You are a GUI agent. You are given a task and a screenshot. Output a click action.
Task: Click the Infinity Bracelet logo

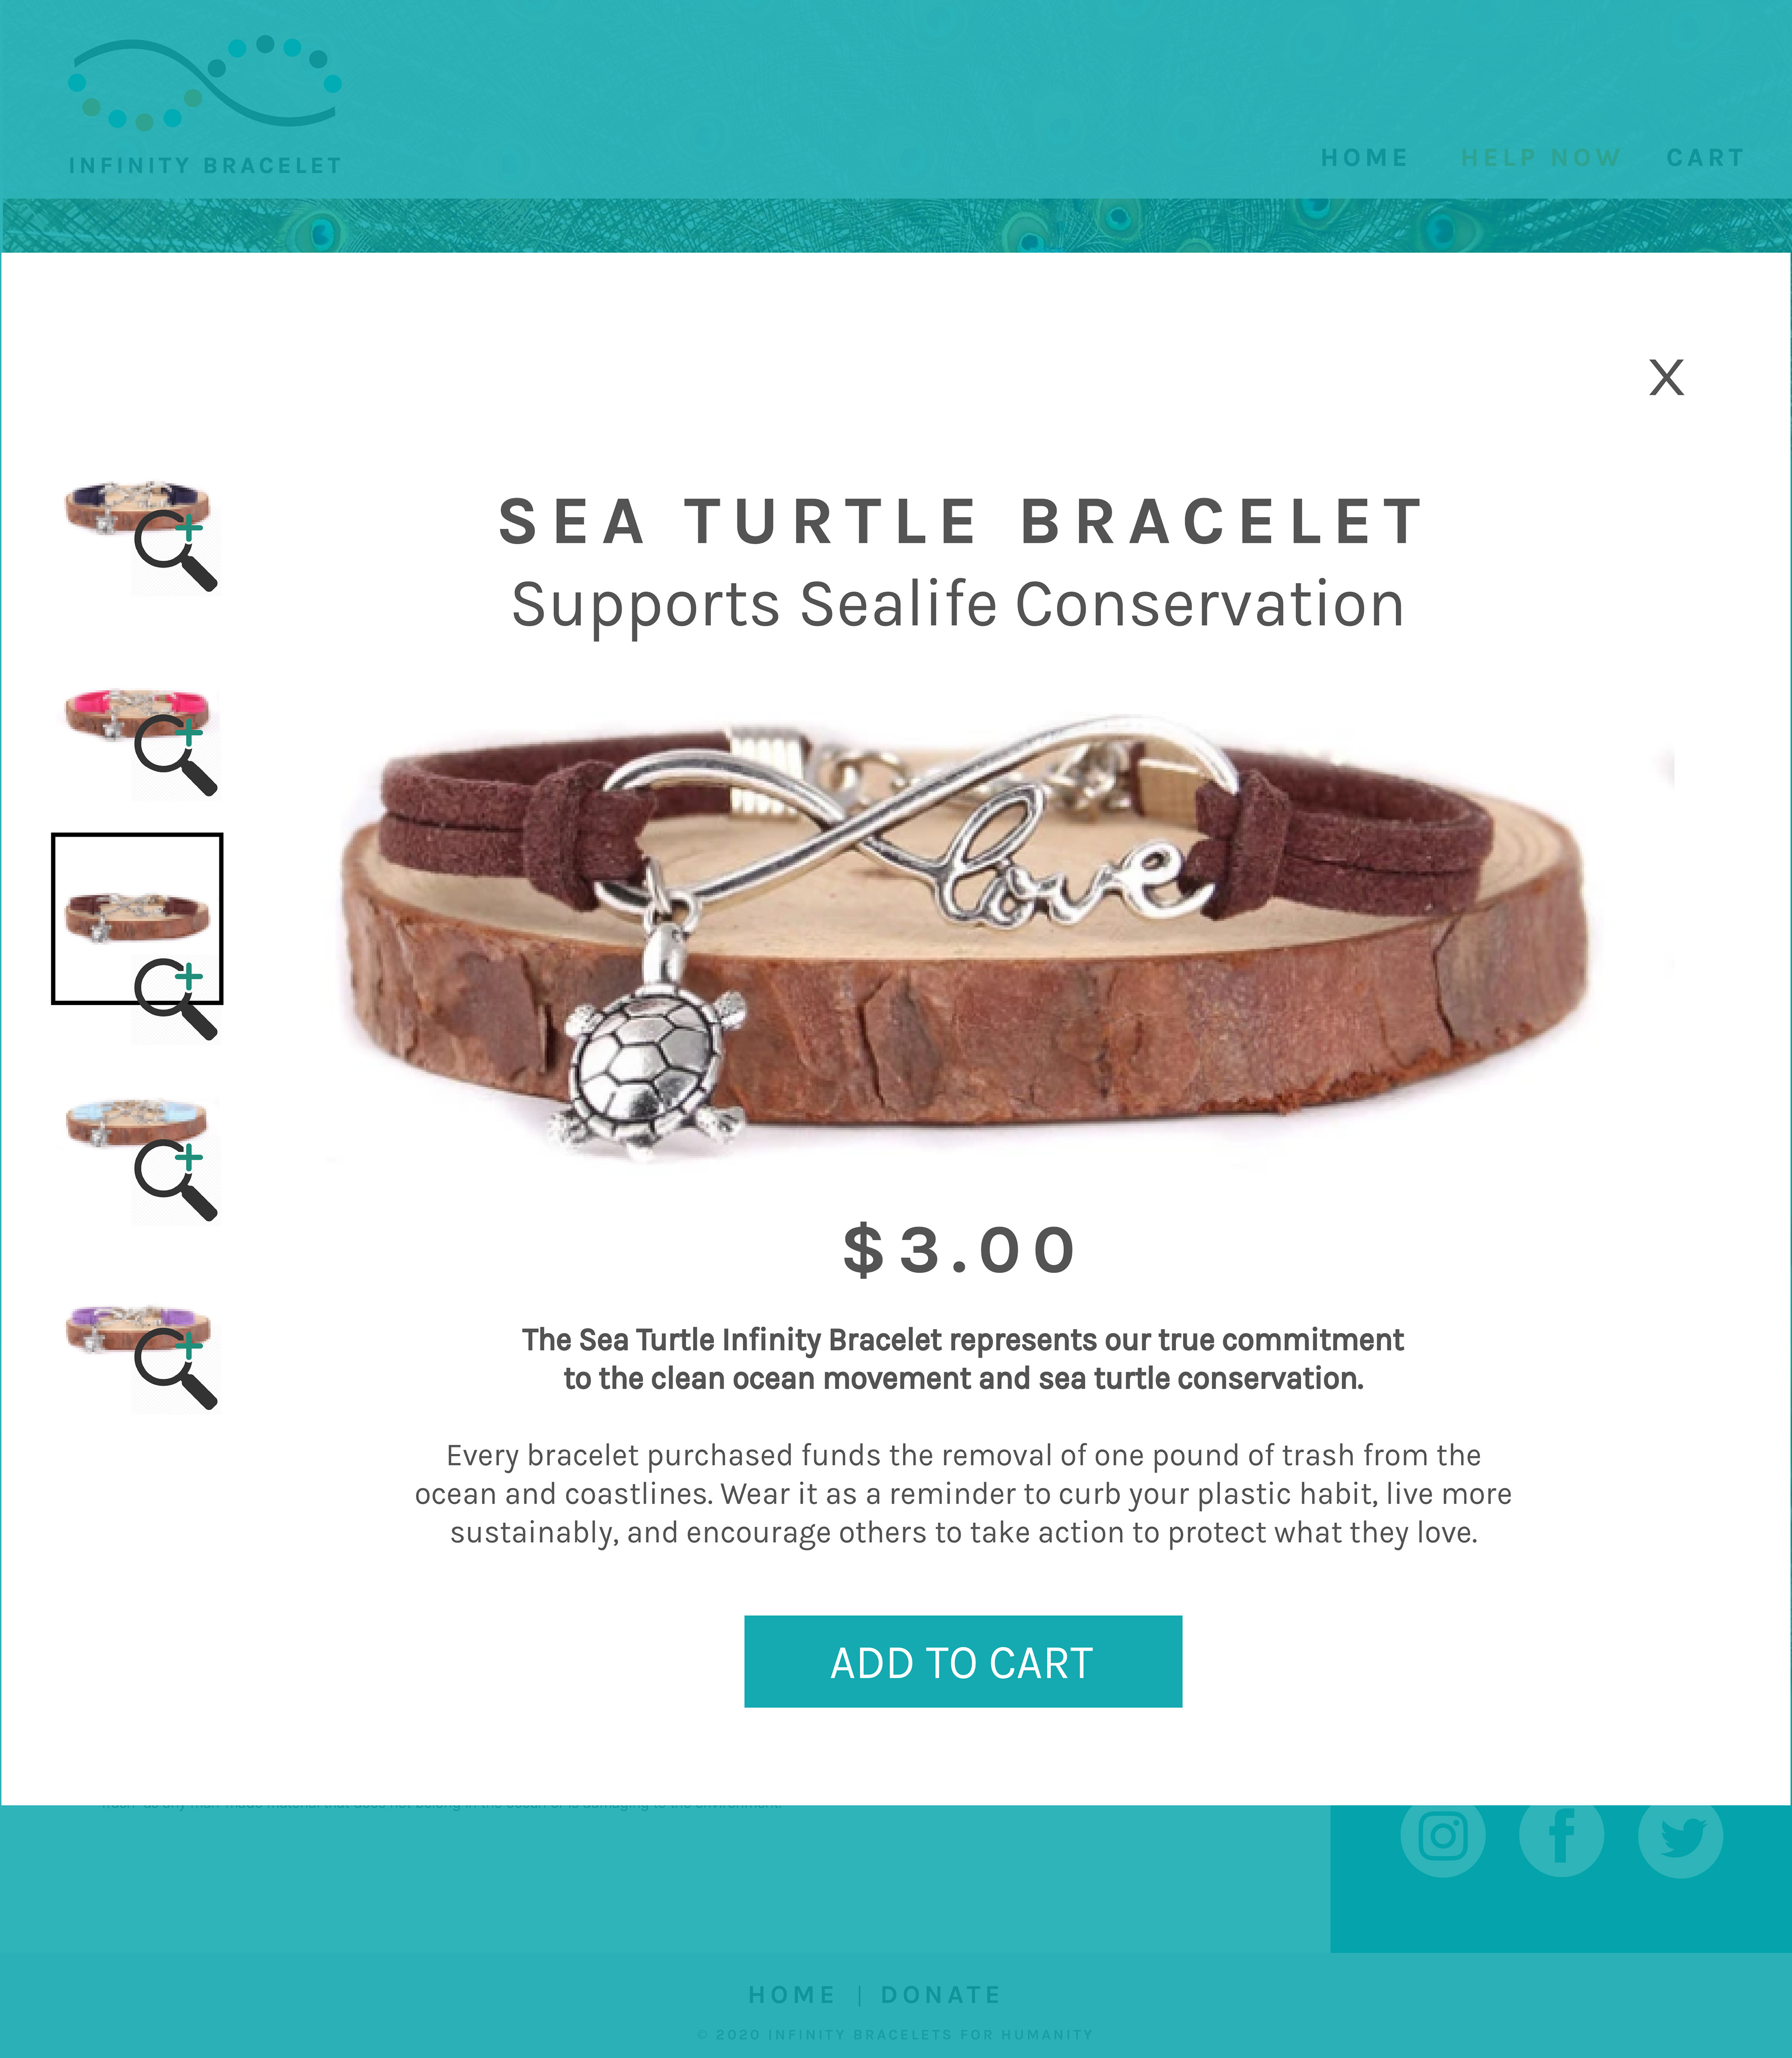tap(205, 105)
